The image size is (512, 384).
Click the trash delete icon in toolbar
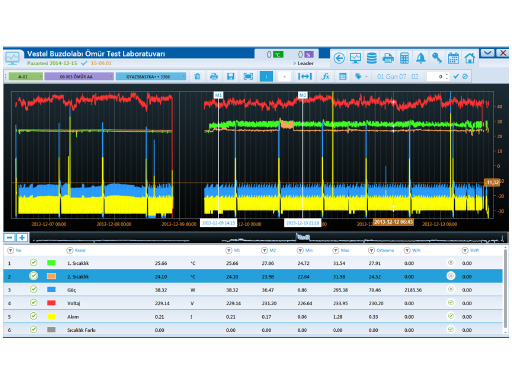tap(197, 76)
